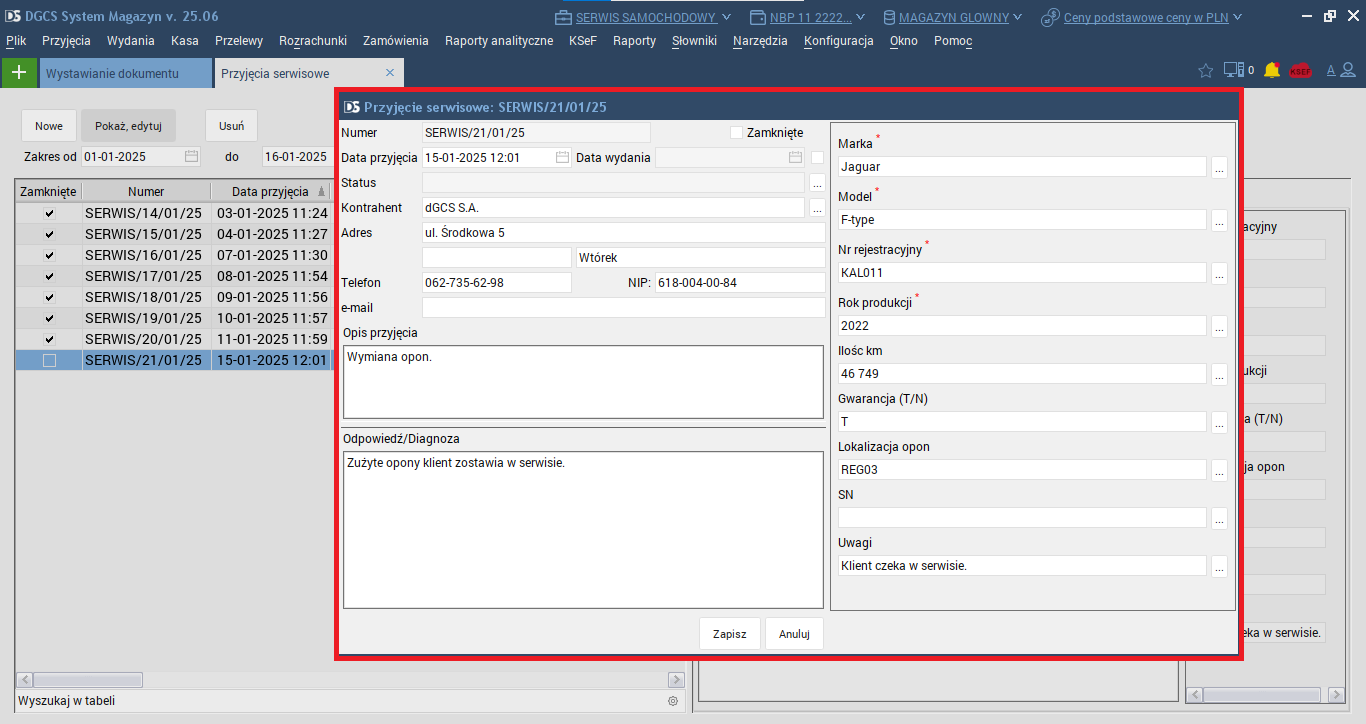The image size is (1366, 724).
Task: Sort by Data przyjęcia column header
Action: point(270,191)
